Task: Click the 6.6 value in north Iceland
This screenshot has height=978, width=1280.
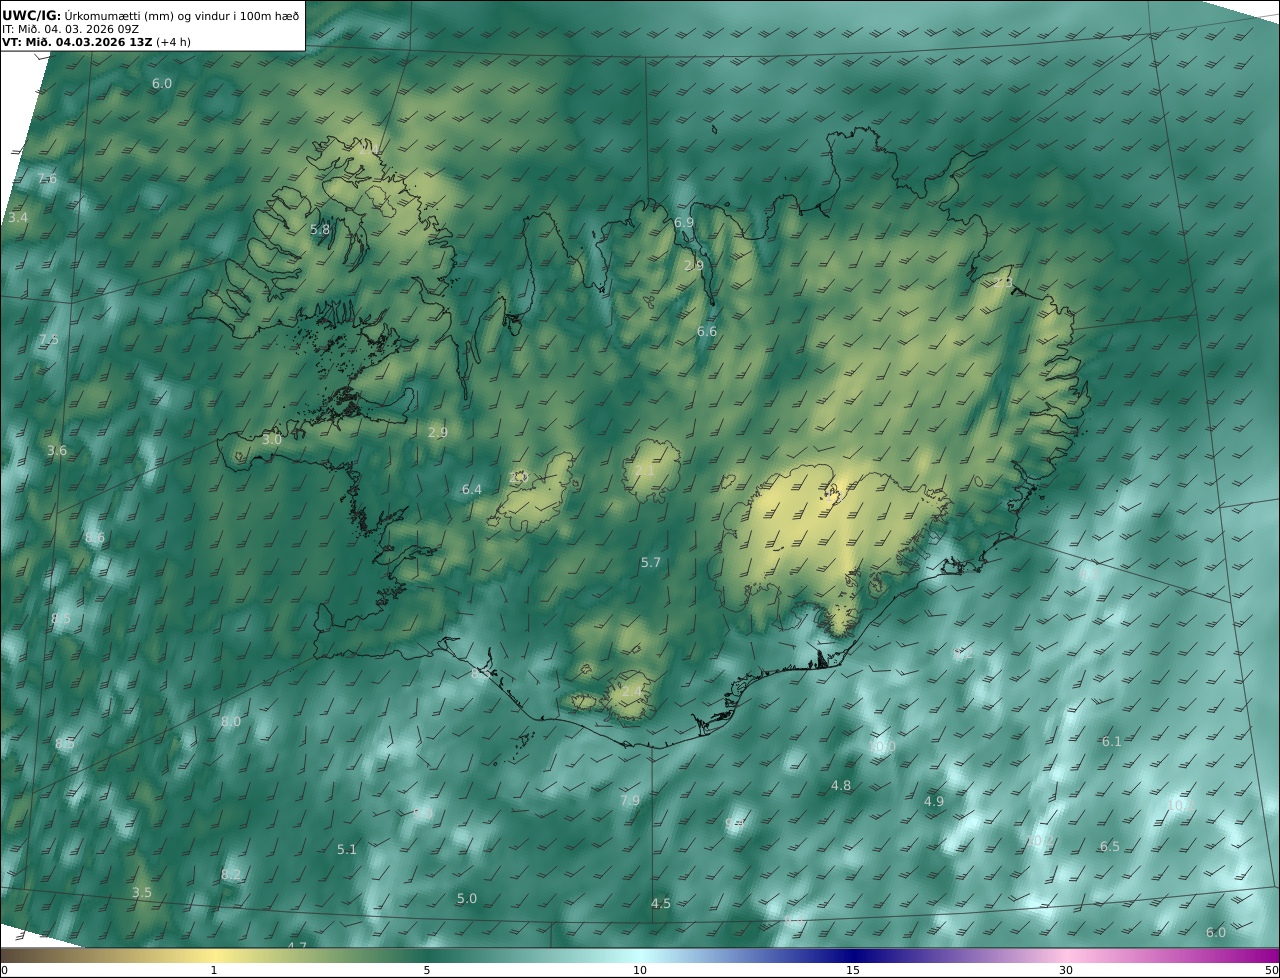Action: click(x=707, y=331)
